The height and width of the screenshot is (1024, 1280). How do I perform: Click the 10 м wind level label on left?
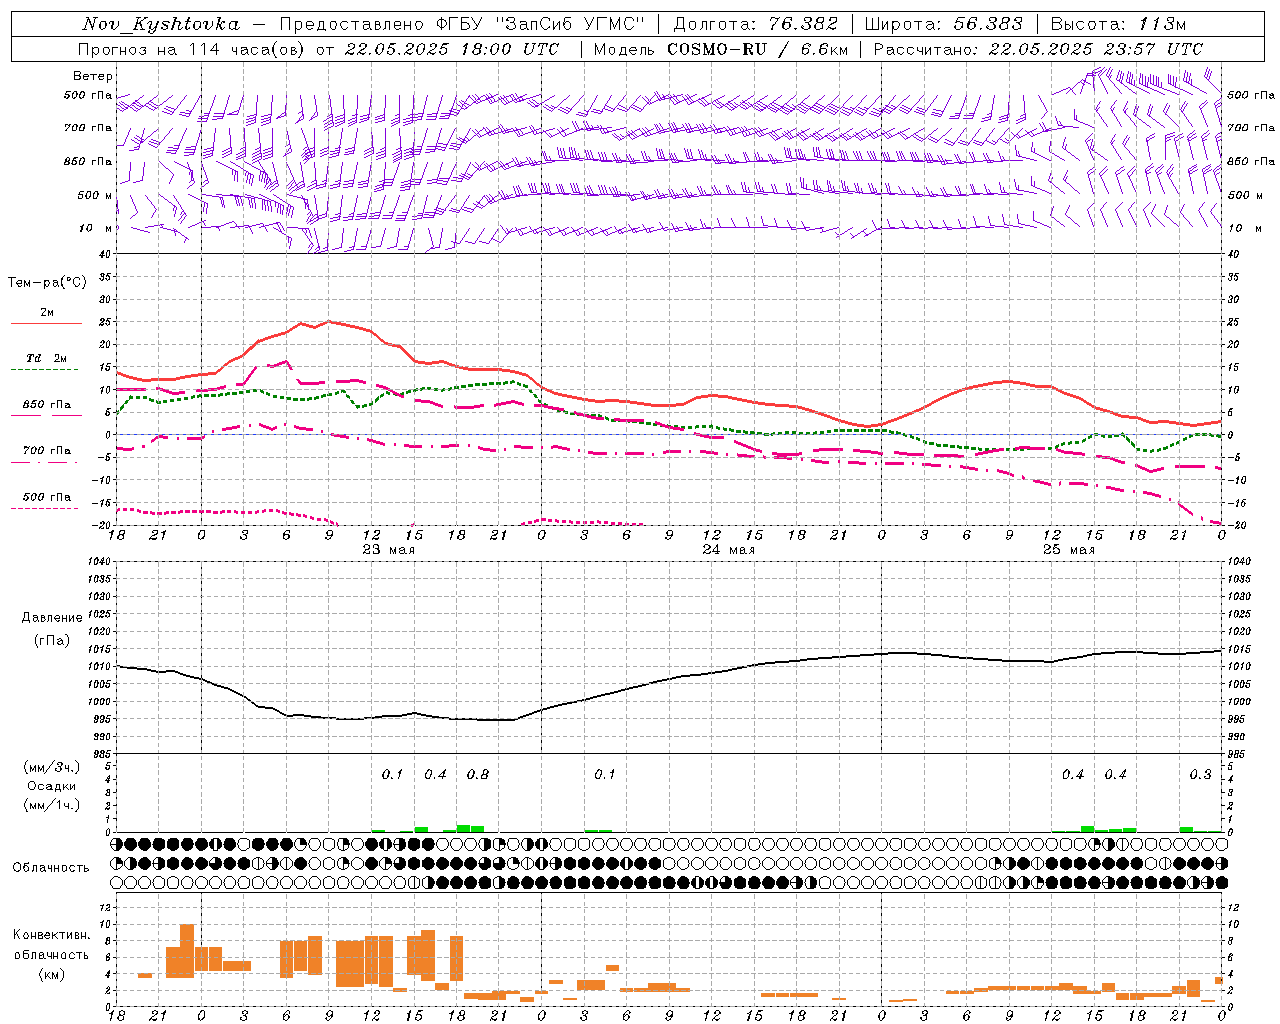click(97, 229)
